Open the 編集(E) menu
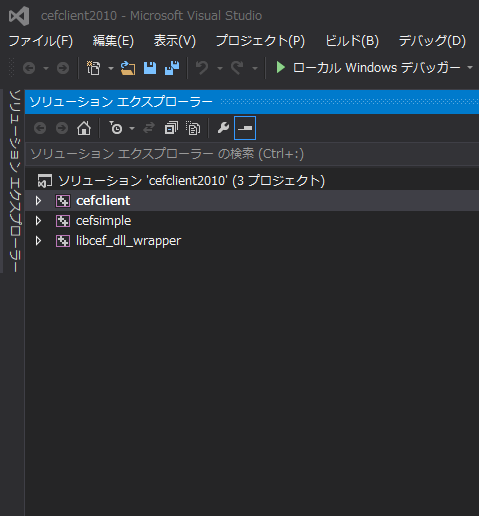This screenshot has height=516, width=479. pos(113,41)
